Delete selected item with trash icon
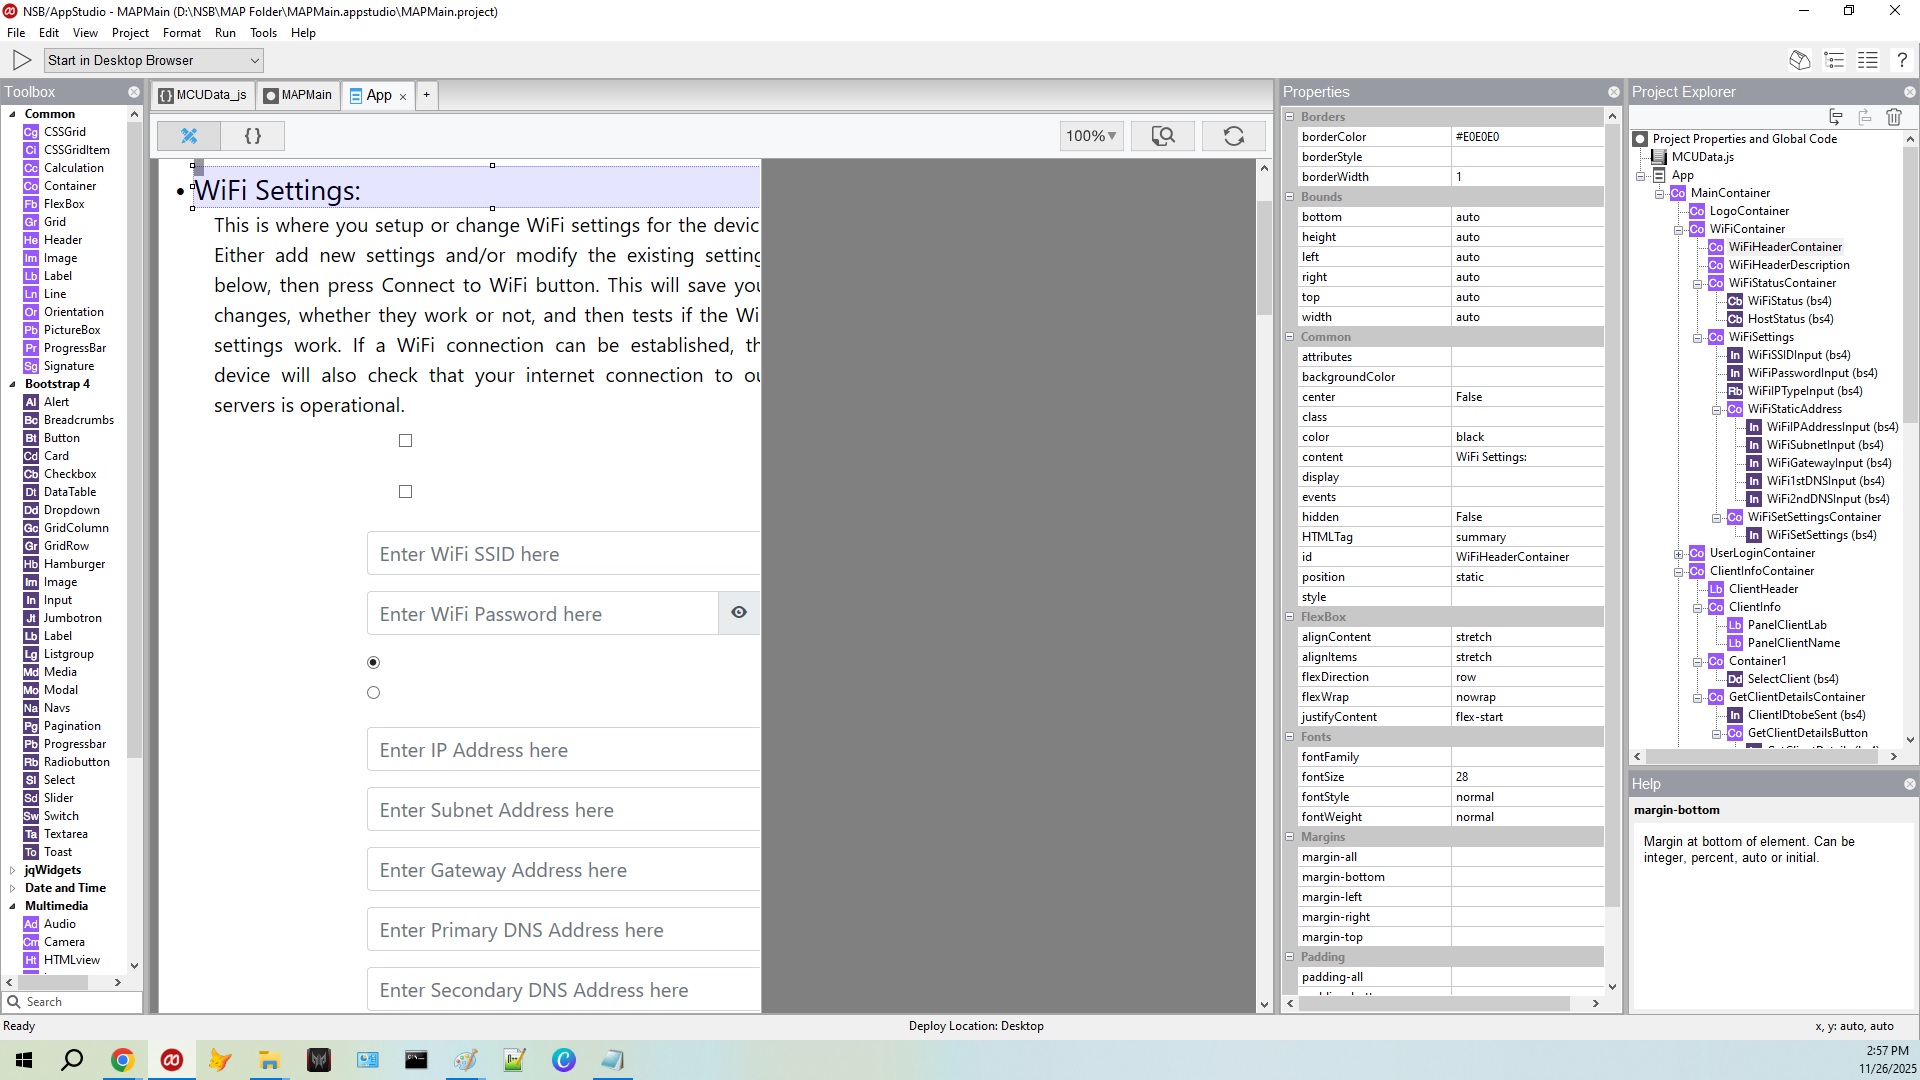The width and height of the screenshot is (1920, 1080). (1893, 117)
